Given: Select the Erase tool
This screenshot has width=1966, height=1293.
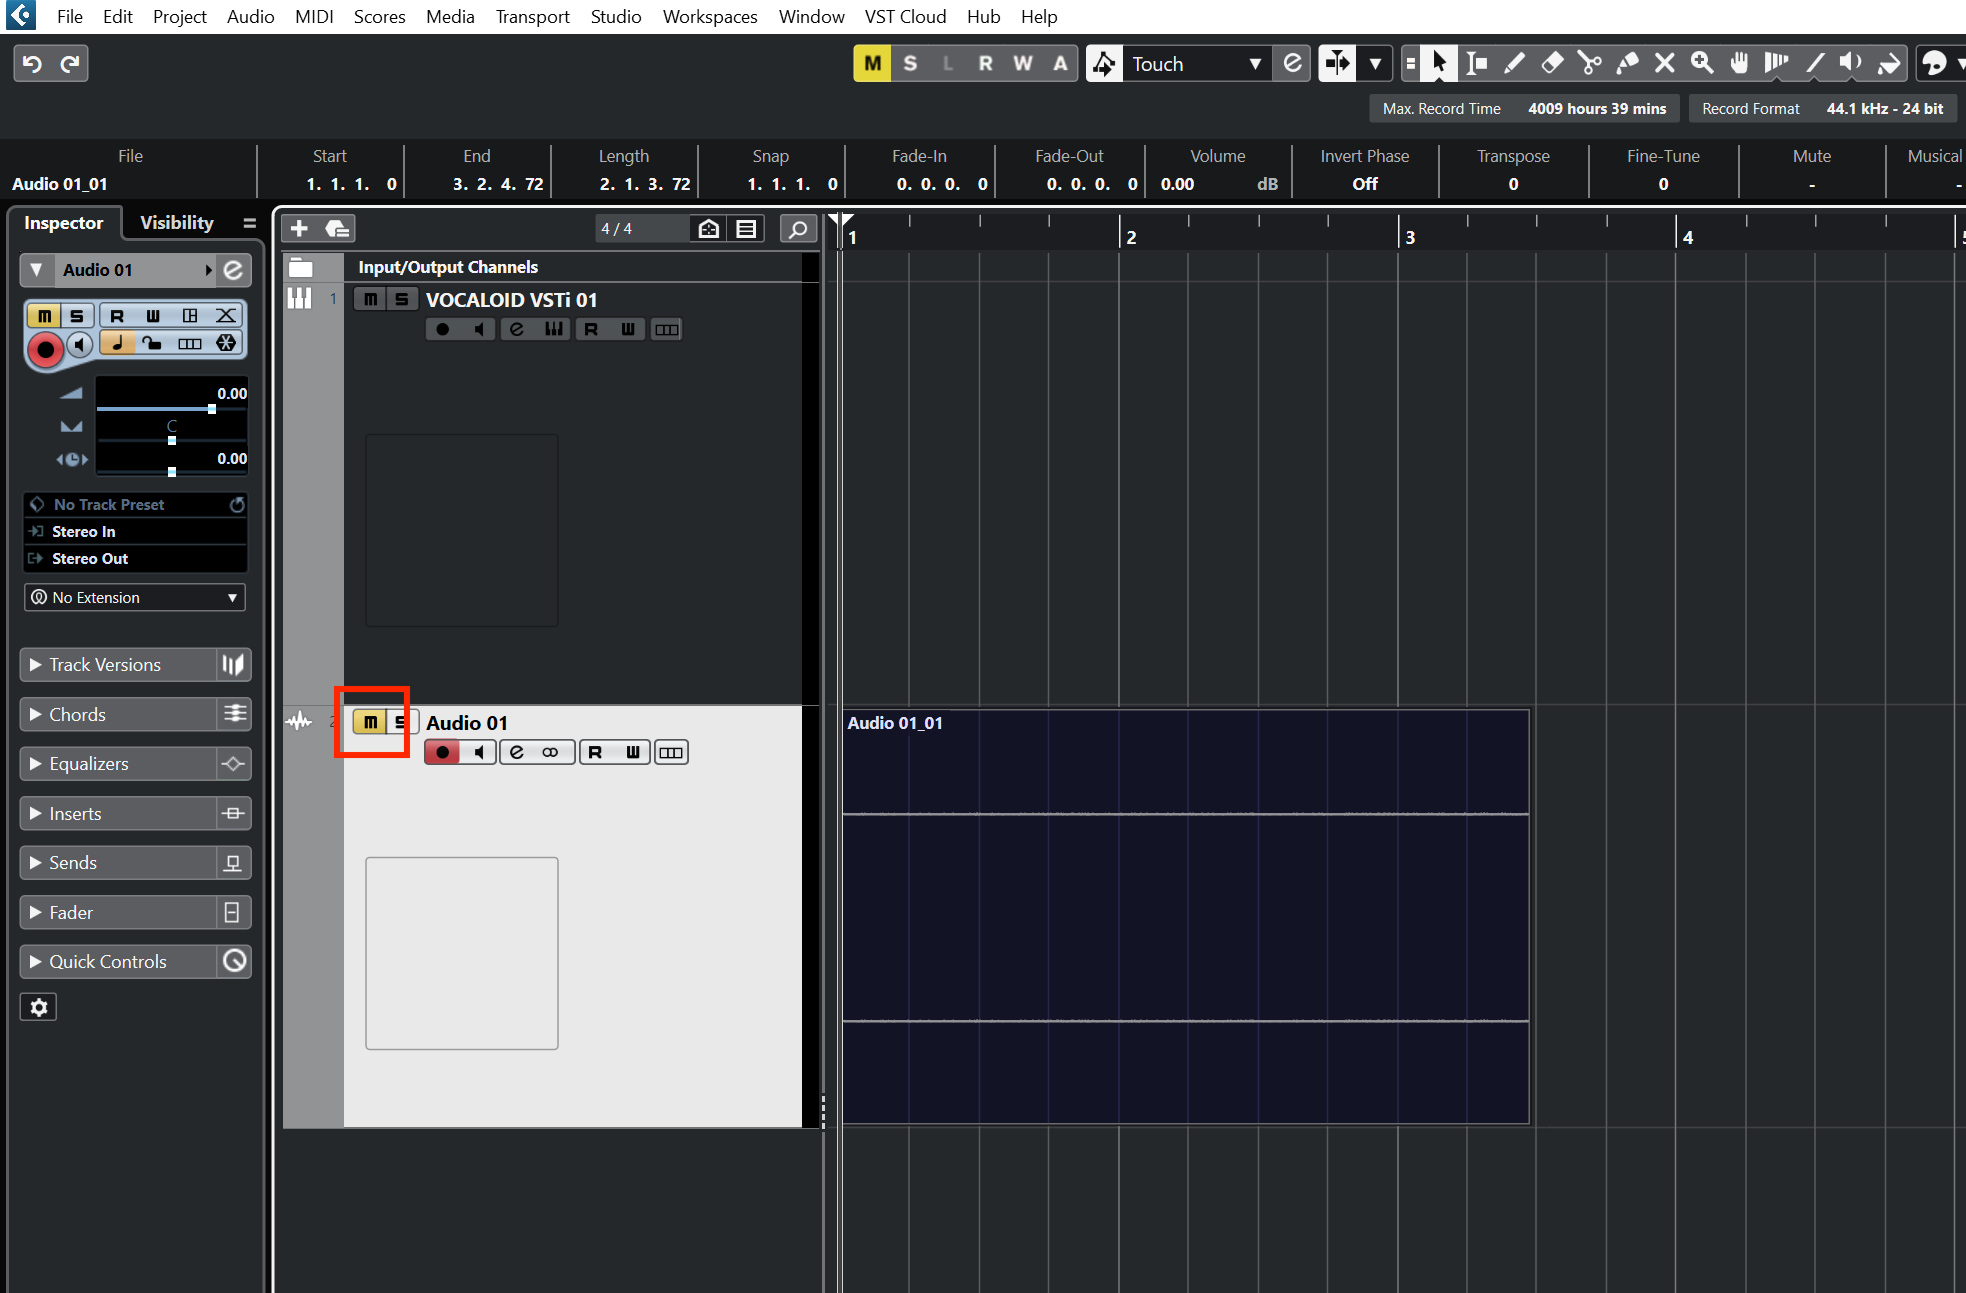Looking at the screenshot, I should 1552,63.
